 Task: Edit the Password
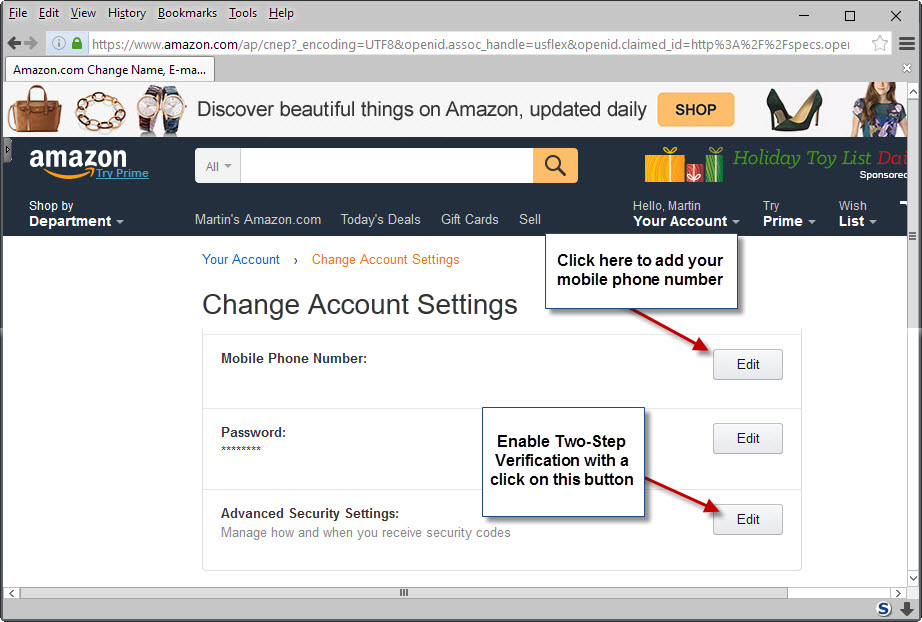point(747,439)
